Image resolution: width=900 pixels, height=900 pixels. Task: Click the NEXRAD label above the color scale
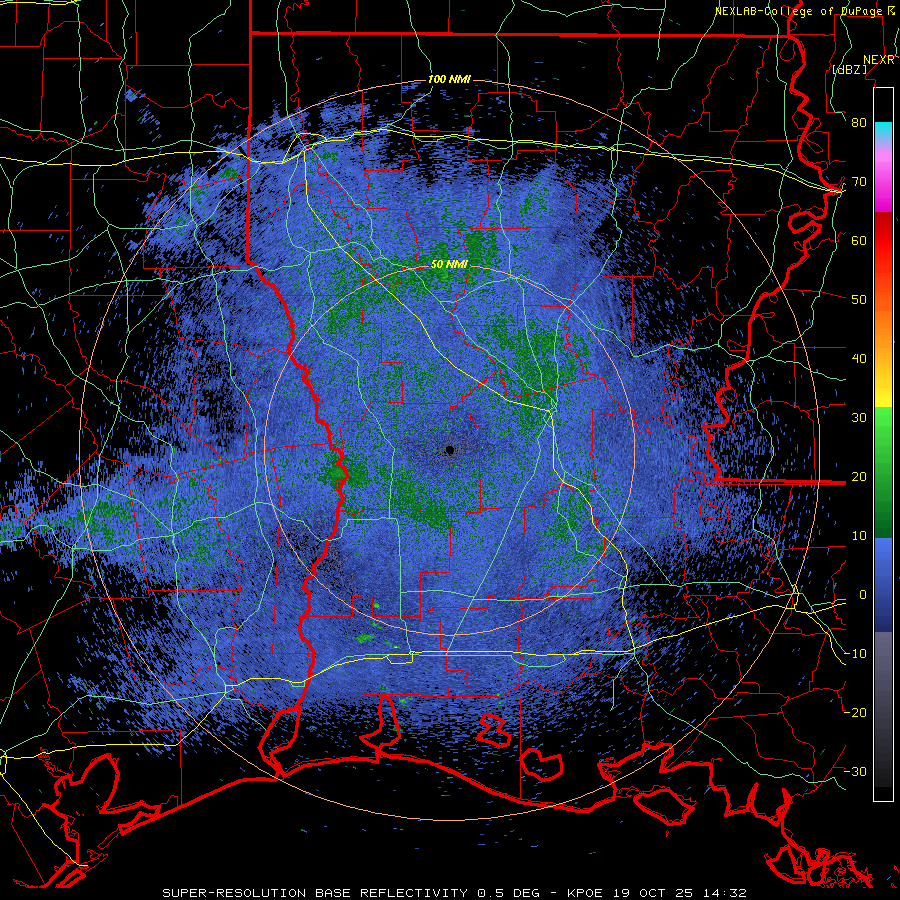(x=879, y=60)
